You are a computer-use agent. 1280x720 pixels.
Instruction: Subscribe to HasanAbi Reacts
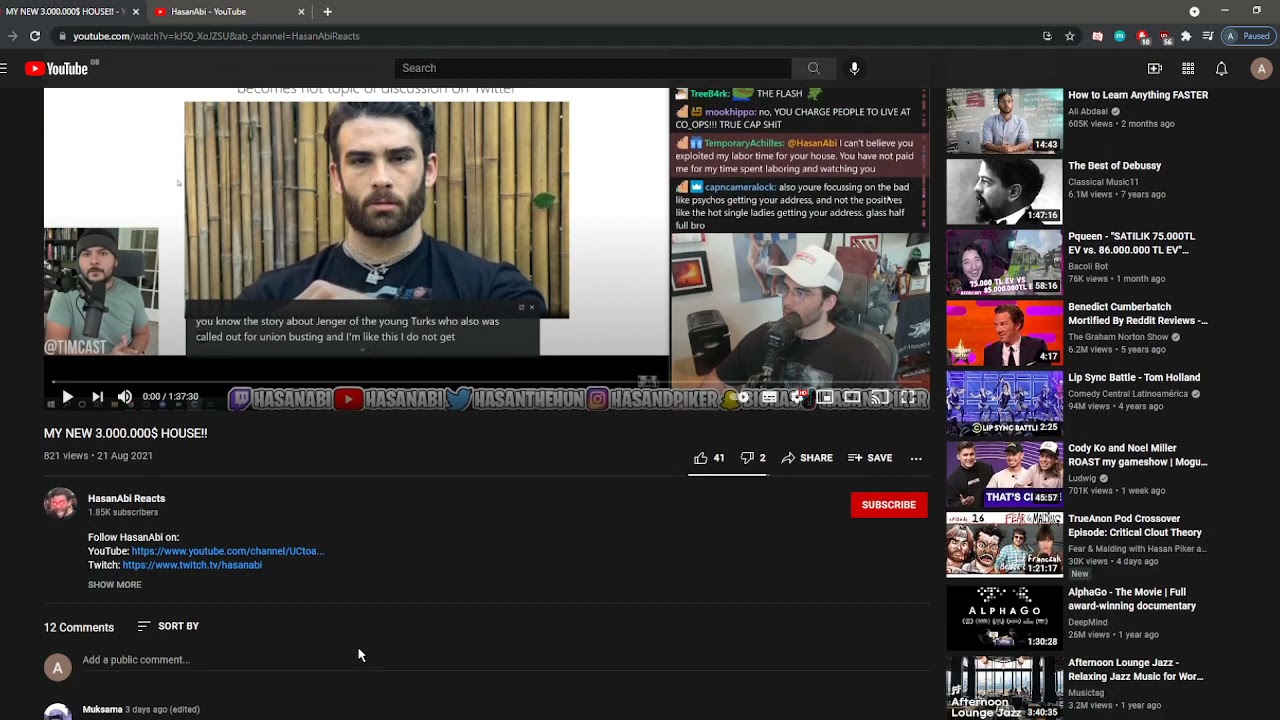click(889, 505)
